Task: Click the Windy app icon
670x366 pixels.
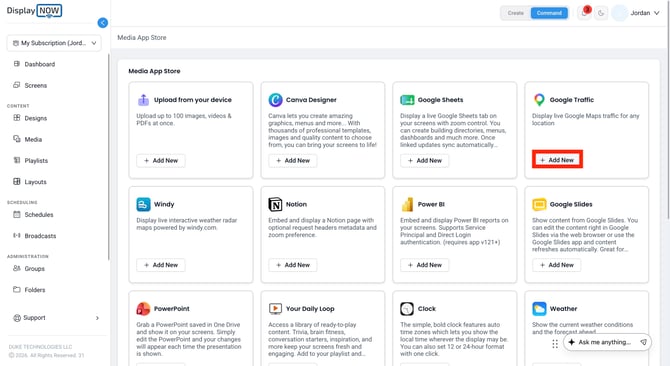Action: tap(143, 204)
